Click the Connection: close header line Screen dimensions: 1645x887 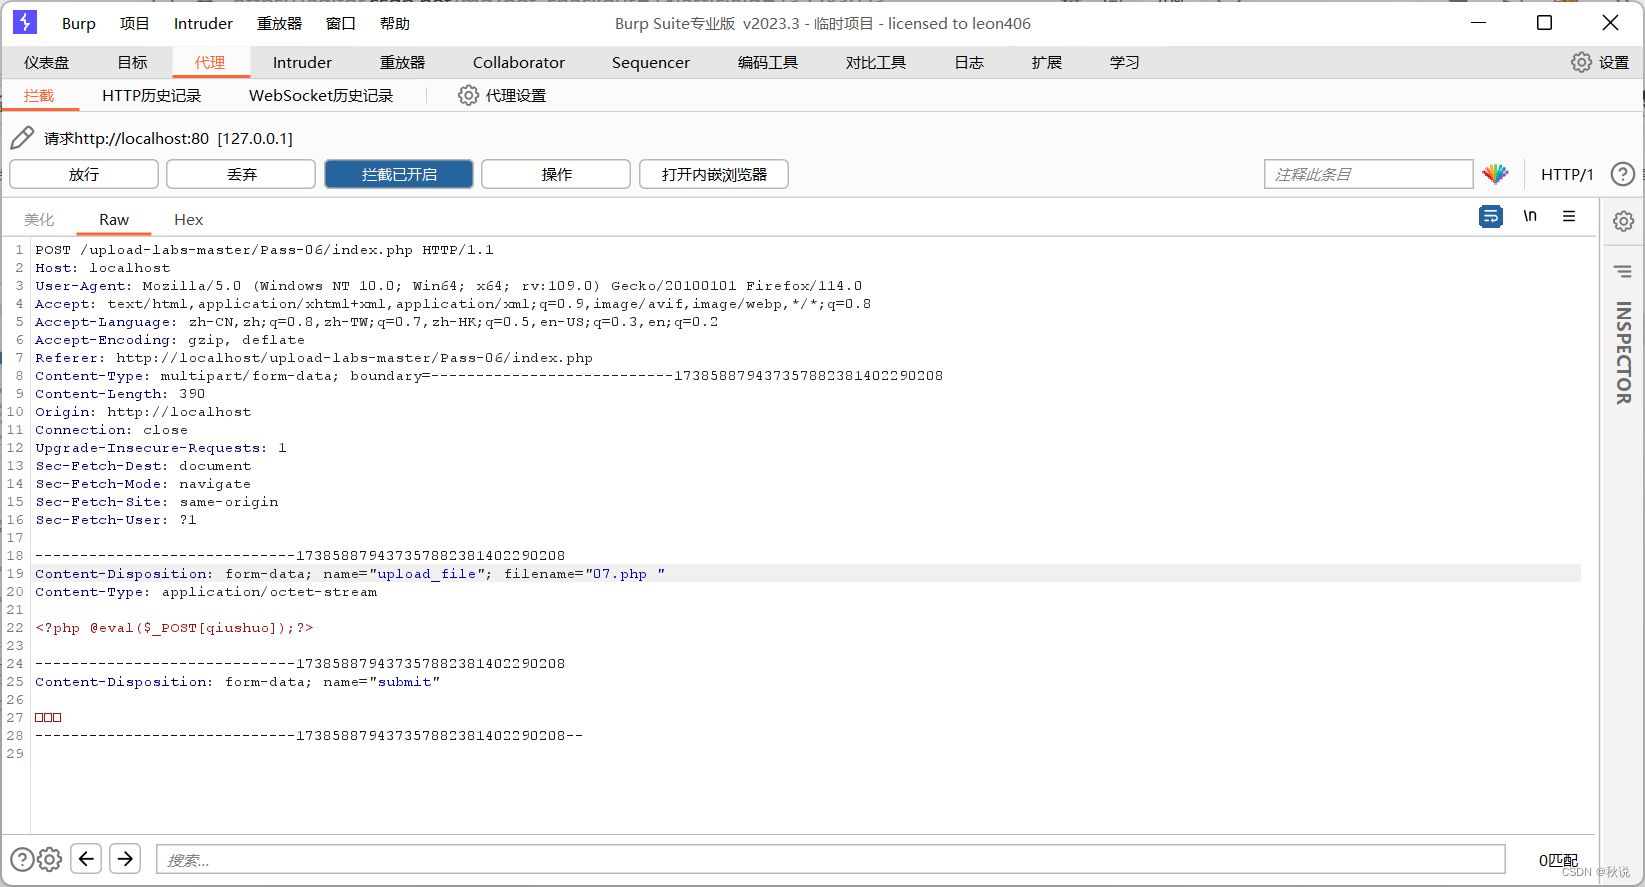click(111, 430)
